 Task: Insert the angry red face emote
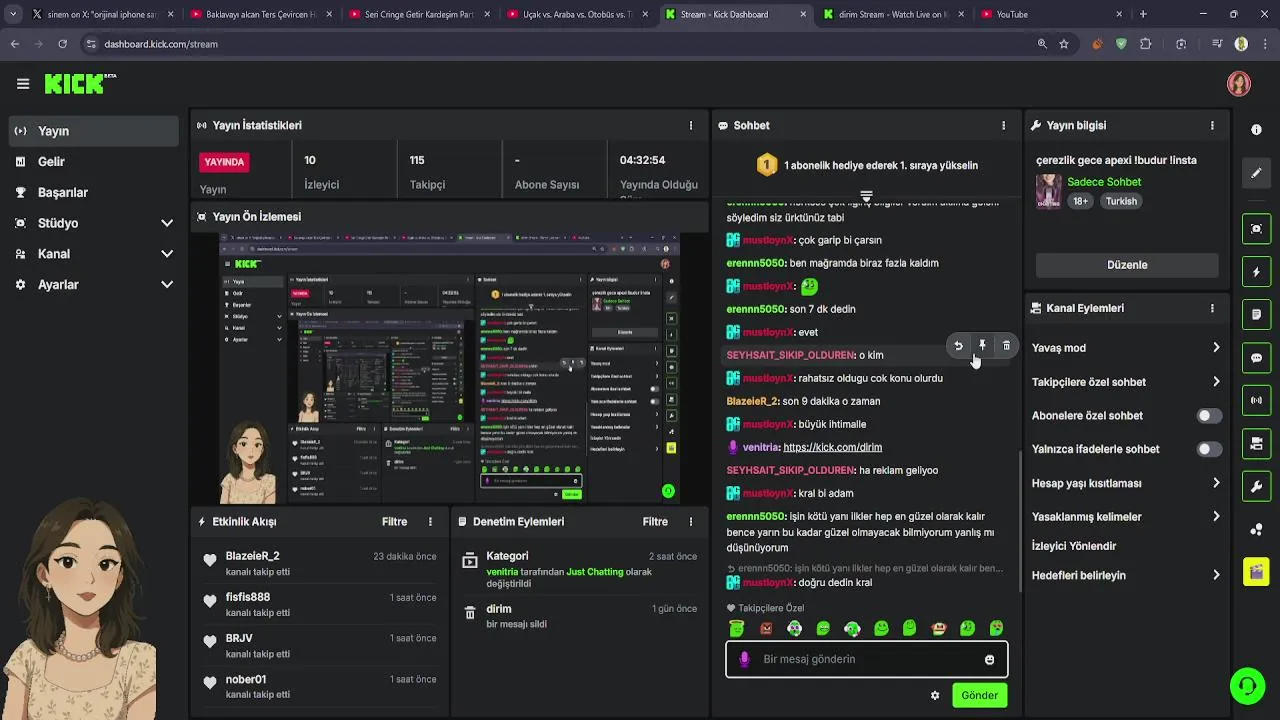pyautogui.click(x=766, y=628)
